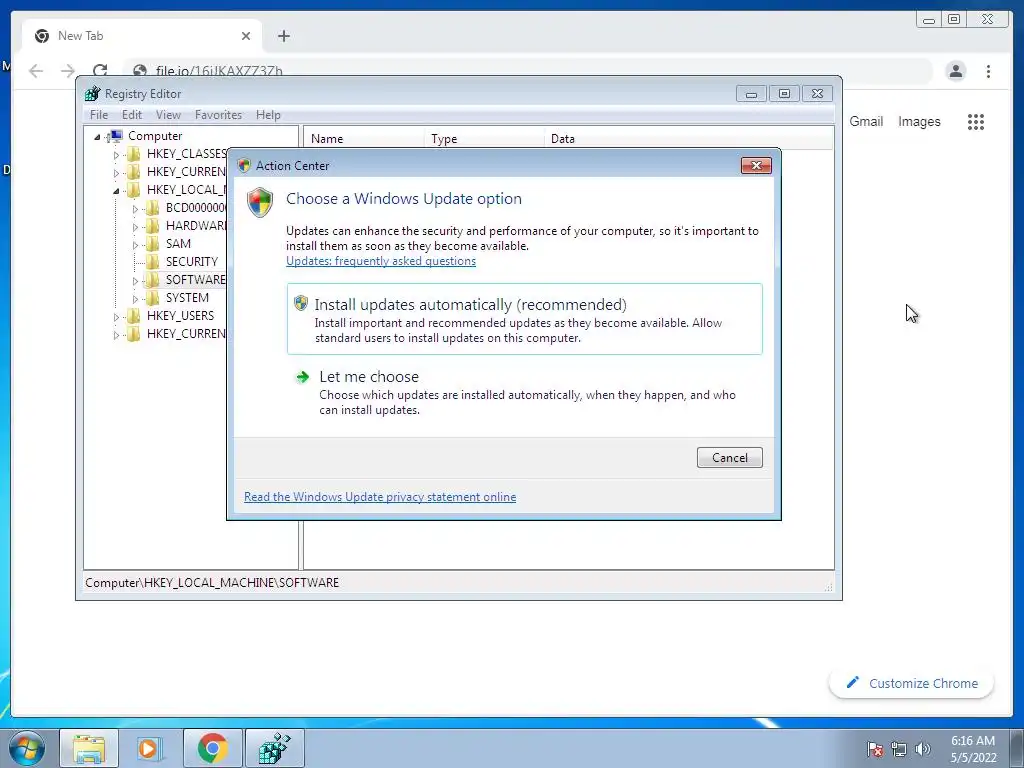Read the Windows Update privacy statement online
This screenshot has width=1024, height=768.
(x=380, y=497)
